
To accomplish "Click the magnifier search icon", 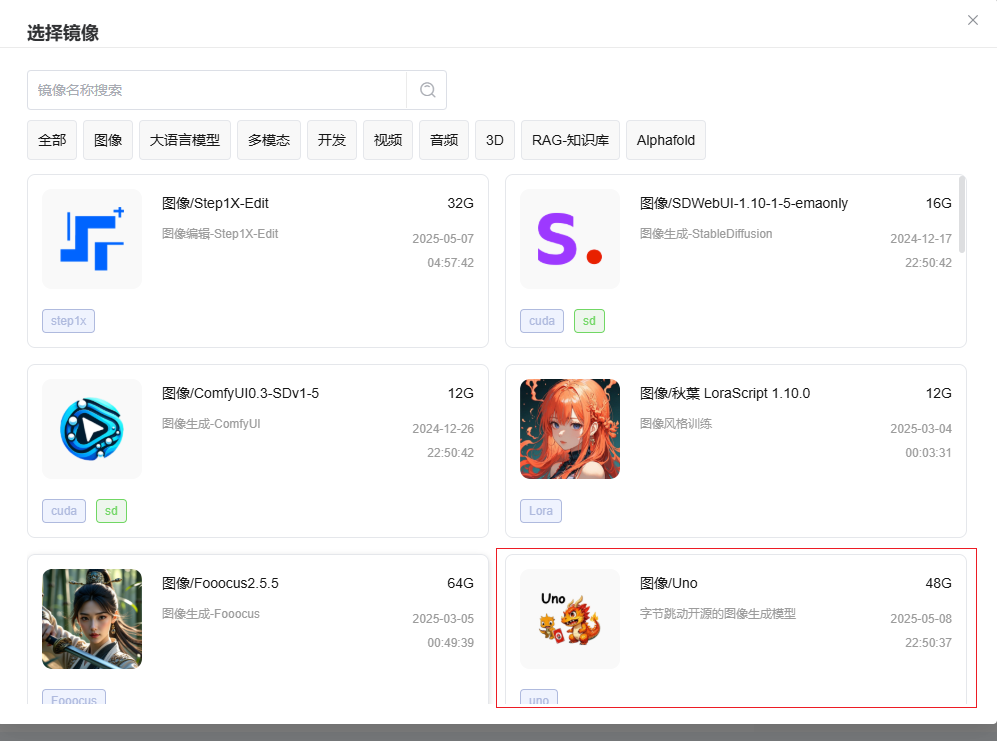I will pyautogui.click(x=427, y=90).
